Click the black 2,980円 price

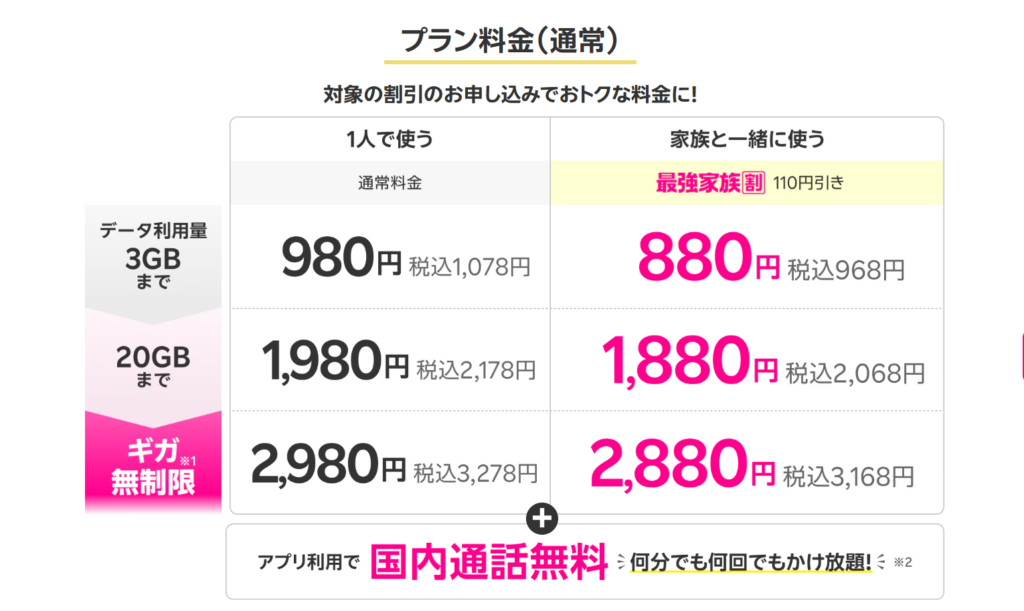pyautogui.click(x=329, y=466)
